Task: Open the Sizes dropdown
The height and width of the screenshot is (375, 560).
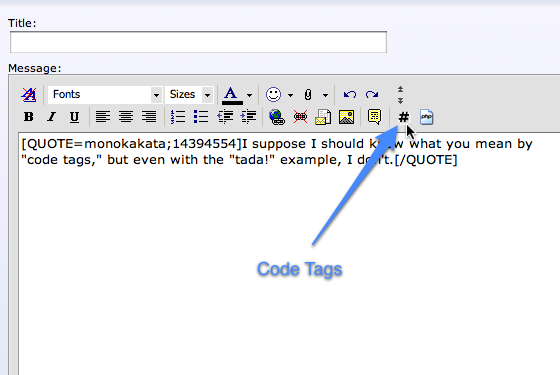Action: point(189,95)
